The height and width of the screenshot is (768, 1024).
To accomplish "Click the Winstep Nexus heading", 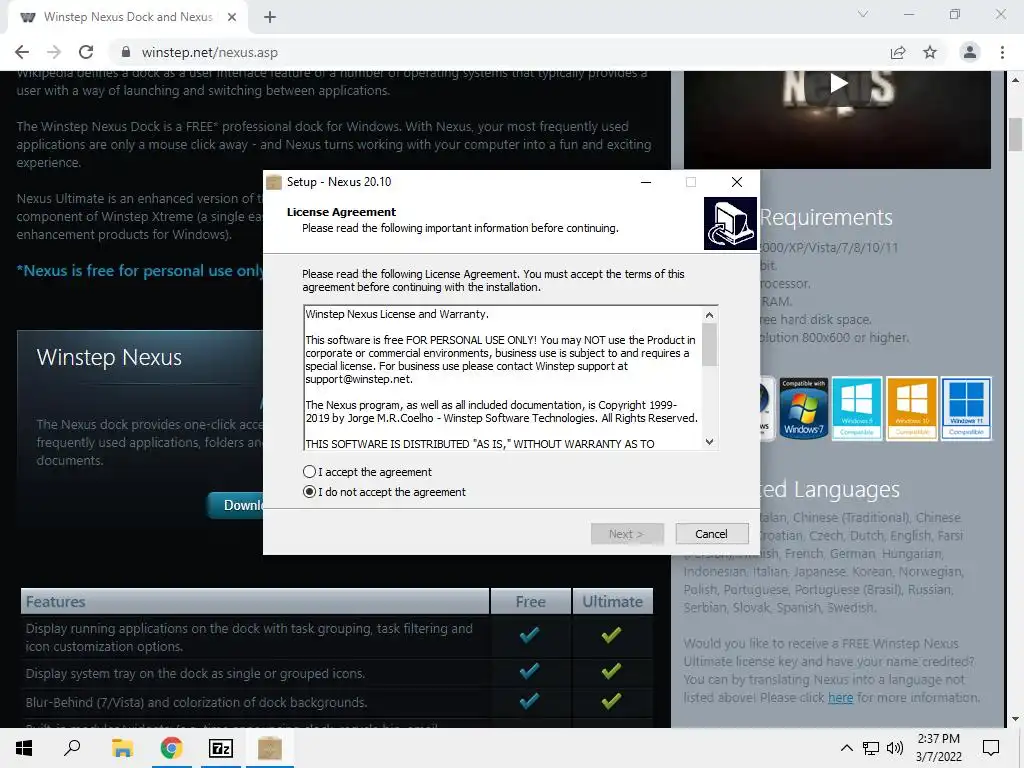I will coord(109,357).
